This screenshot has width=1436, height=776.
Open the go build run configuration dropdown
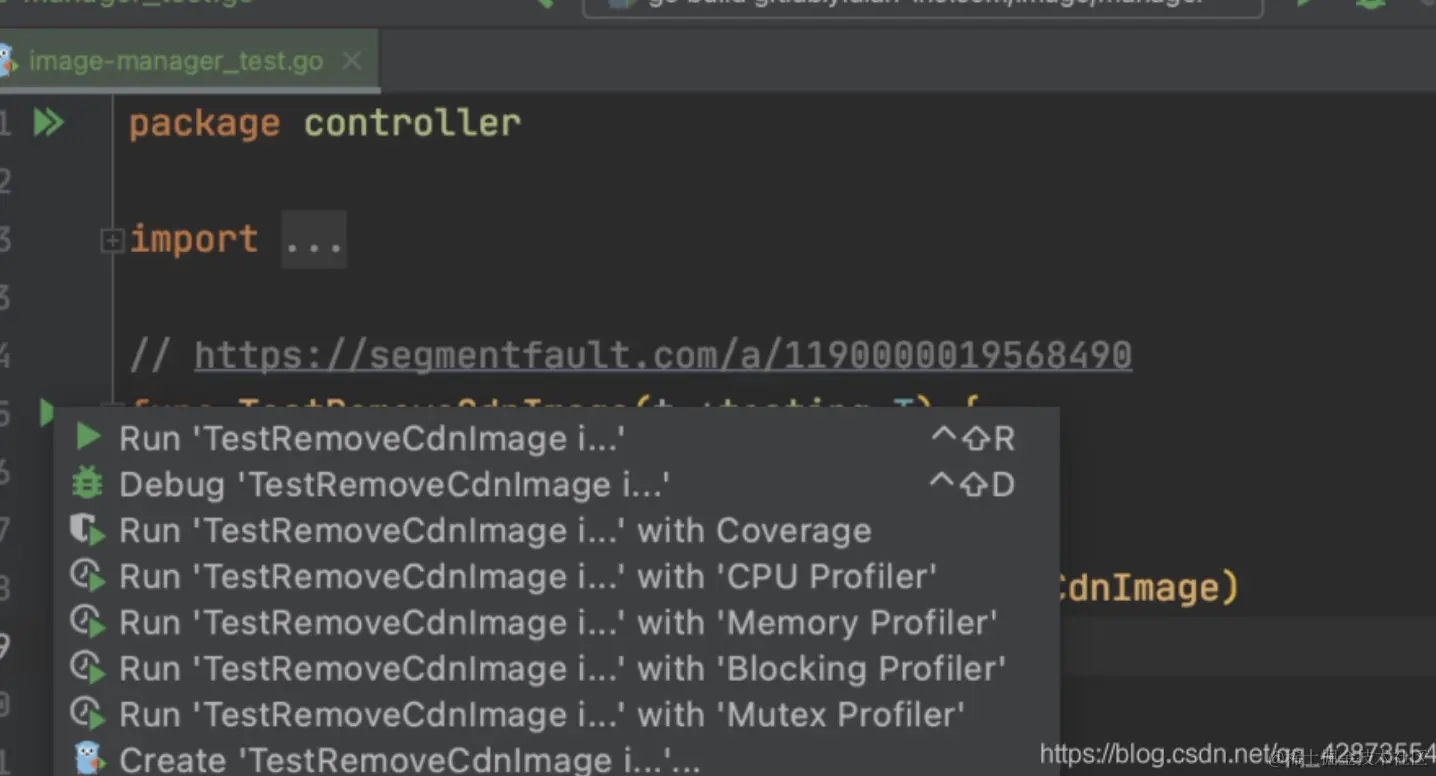(922, 5)
